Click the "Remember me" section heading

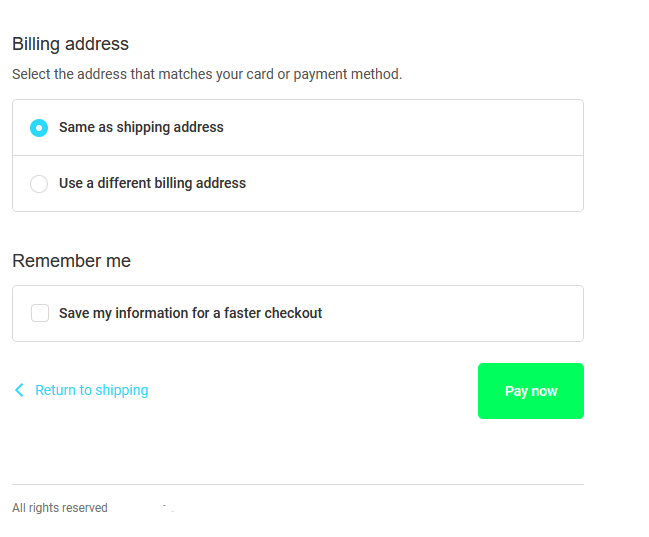[x=71, y=261]
